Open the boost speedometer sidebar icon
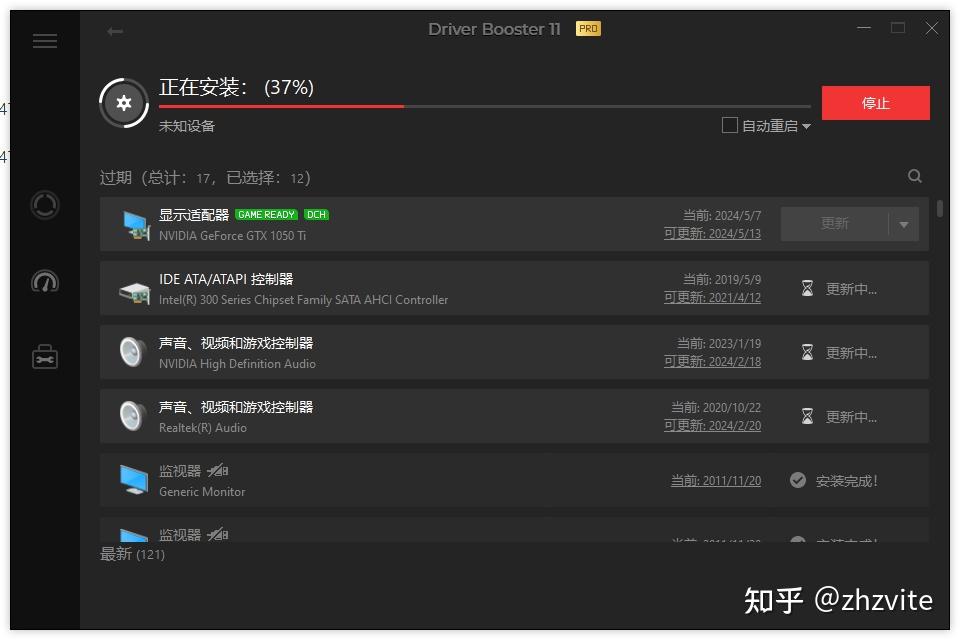The width and height of the screenshot is (960, 640). [45, 281]
